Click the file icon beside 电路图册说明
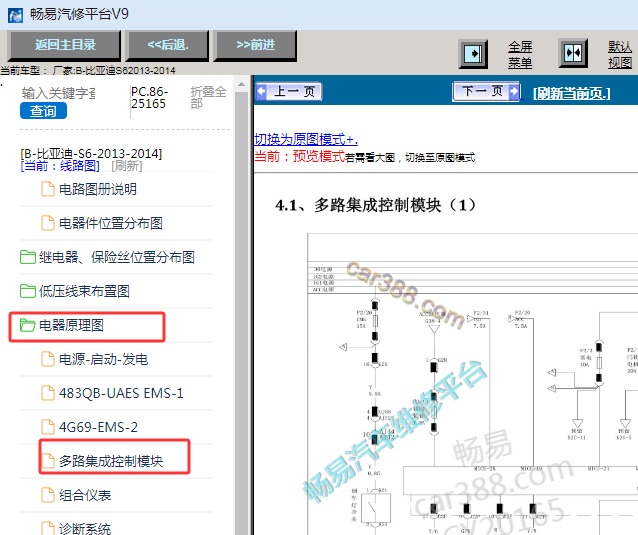The height and width of the screenshot is (535, 638). (48, 189)
